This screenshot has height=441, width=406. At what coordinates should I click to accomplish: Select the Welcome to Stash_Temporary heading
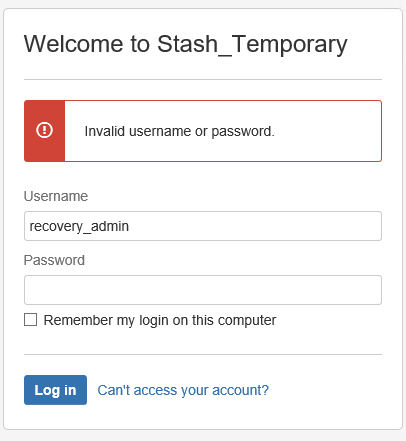click(x=185, y=44)
